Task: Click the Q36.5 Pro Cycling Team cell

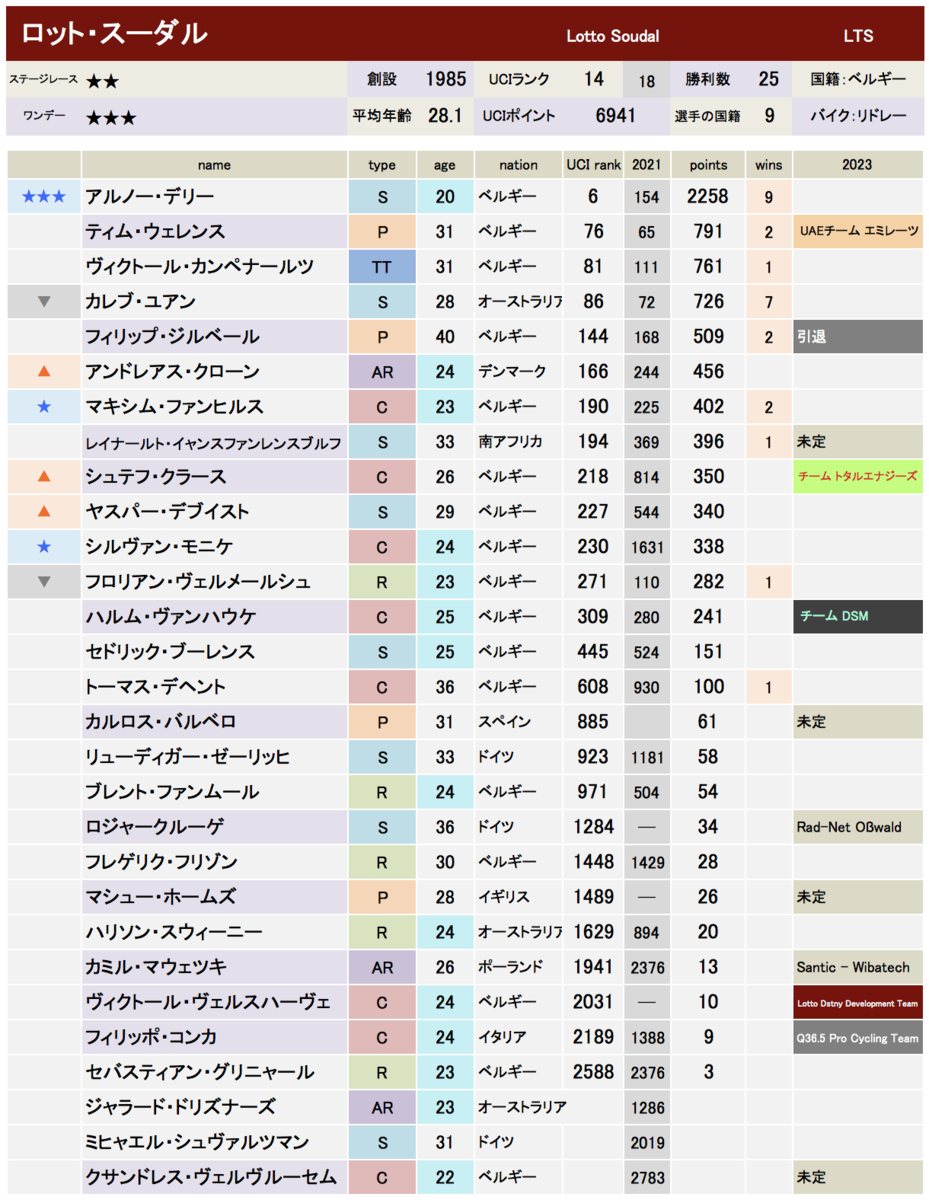Action: 857,1037
